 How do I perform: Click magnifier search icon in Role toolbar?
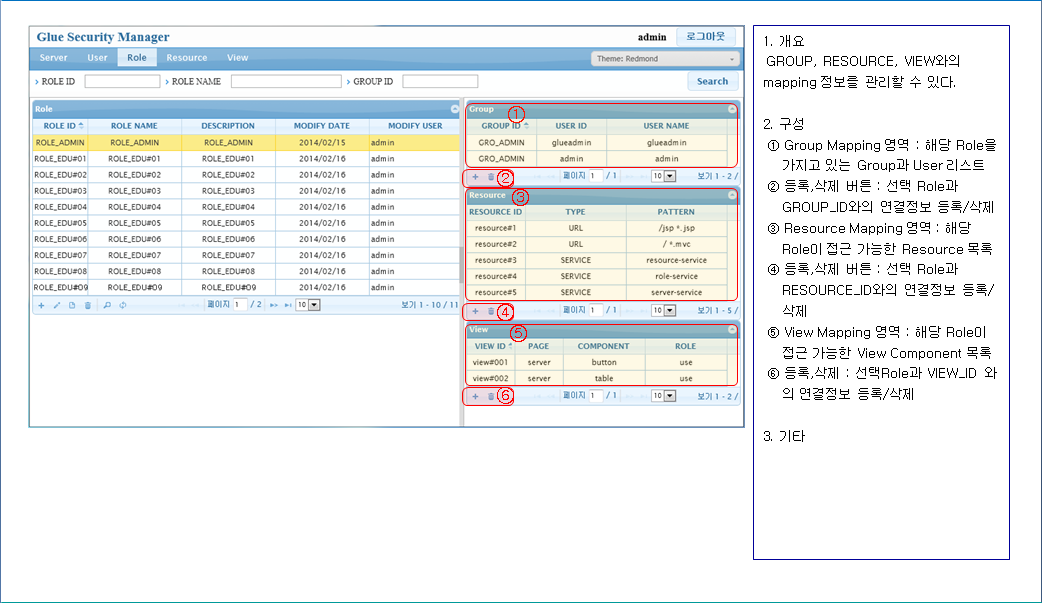point(107,304)
